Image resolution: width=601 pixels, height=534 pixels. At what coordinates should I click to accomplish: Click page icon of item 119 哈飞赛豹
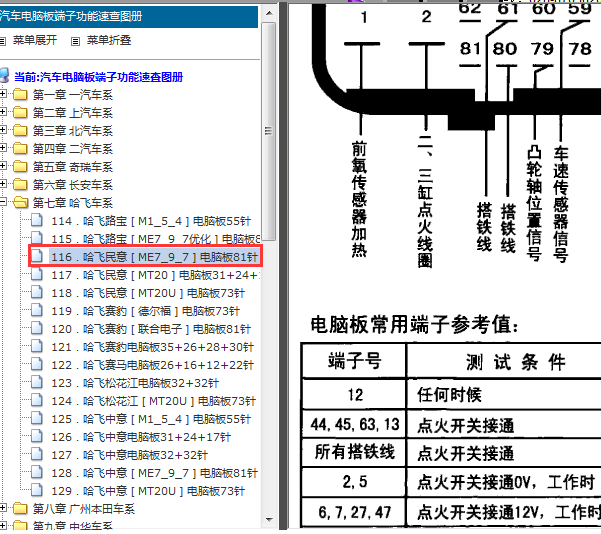[x=37, y=310]
